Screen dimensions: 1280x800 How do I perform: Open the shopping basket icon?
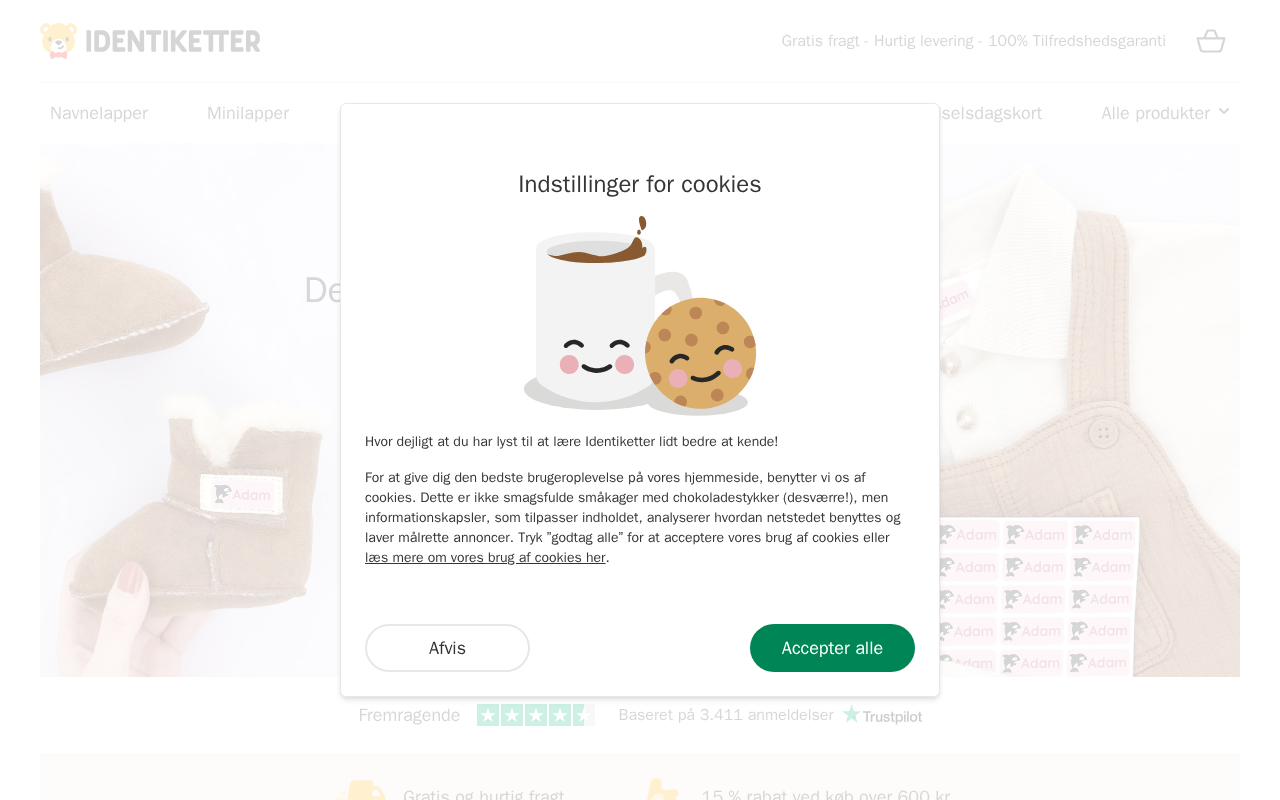point(1211,41)
